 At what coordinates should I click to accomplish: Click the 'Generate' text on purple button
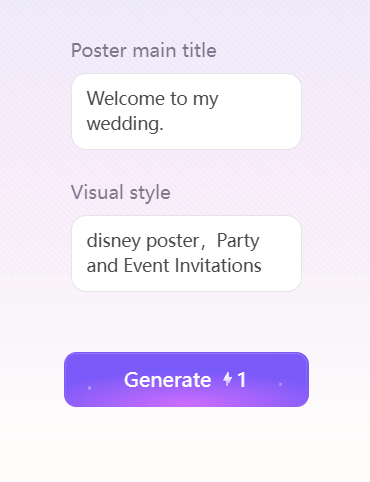167,380
